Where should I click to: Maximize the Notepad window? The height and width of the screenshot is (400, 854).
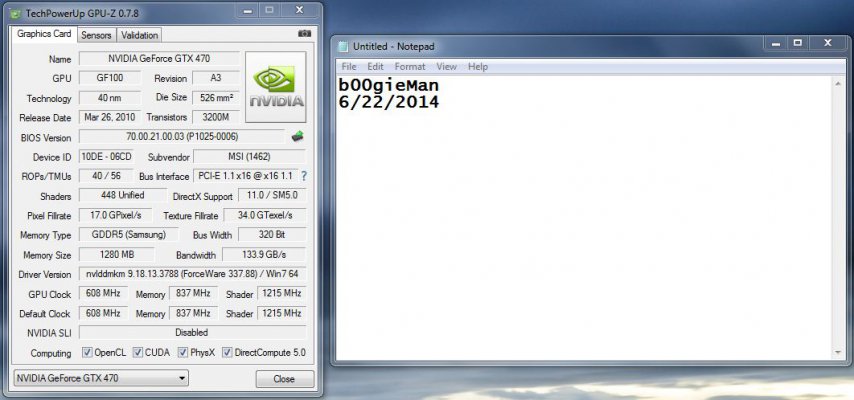(797, 43)
